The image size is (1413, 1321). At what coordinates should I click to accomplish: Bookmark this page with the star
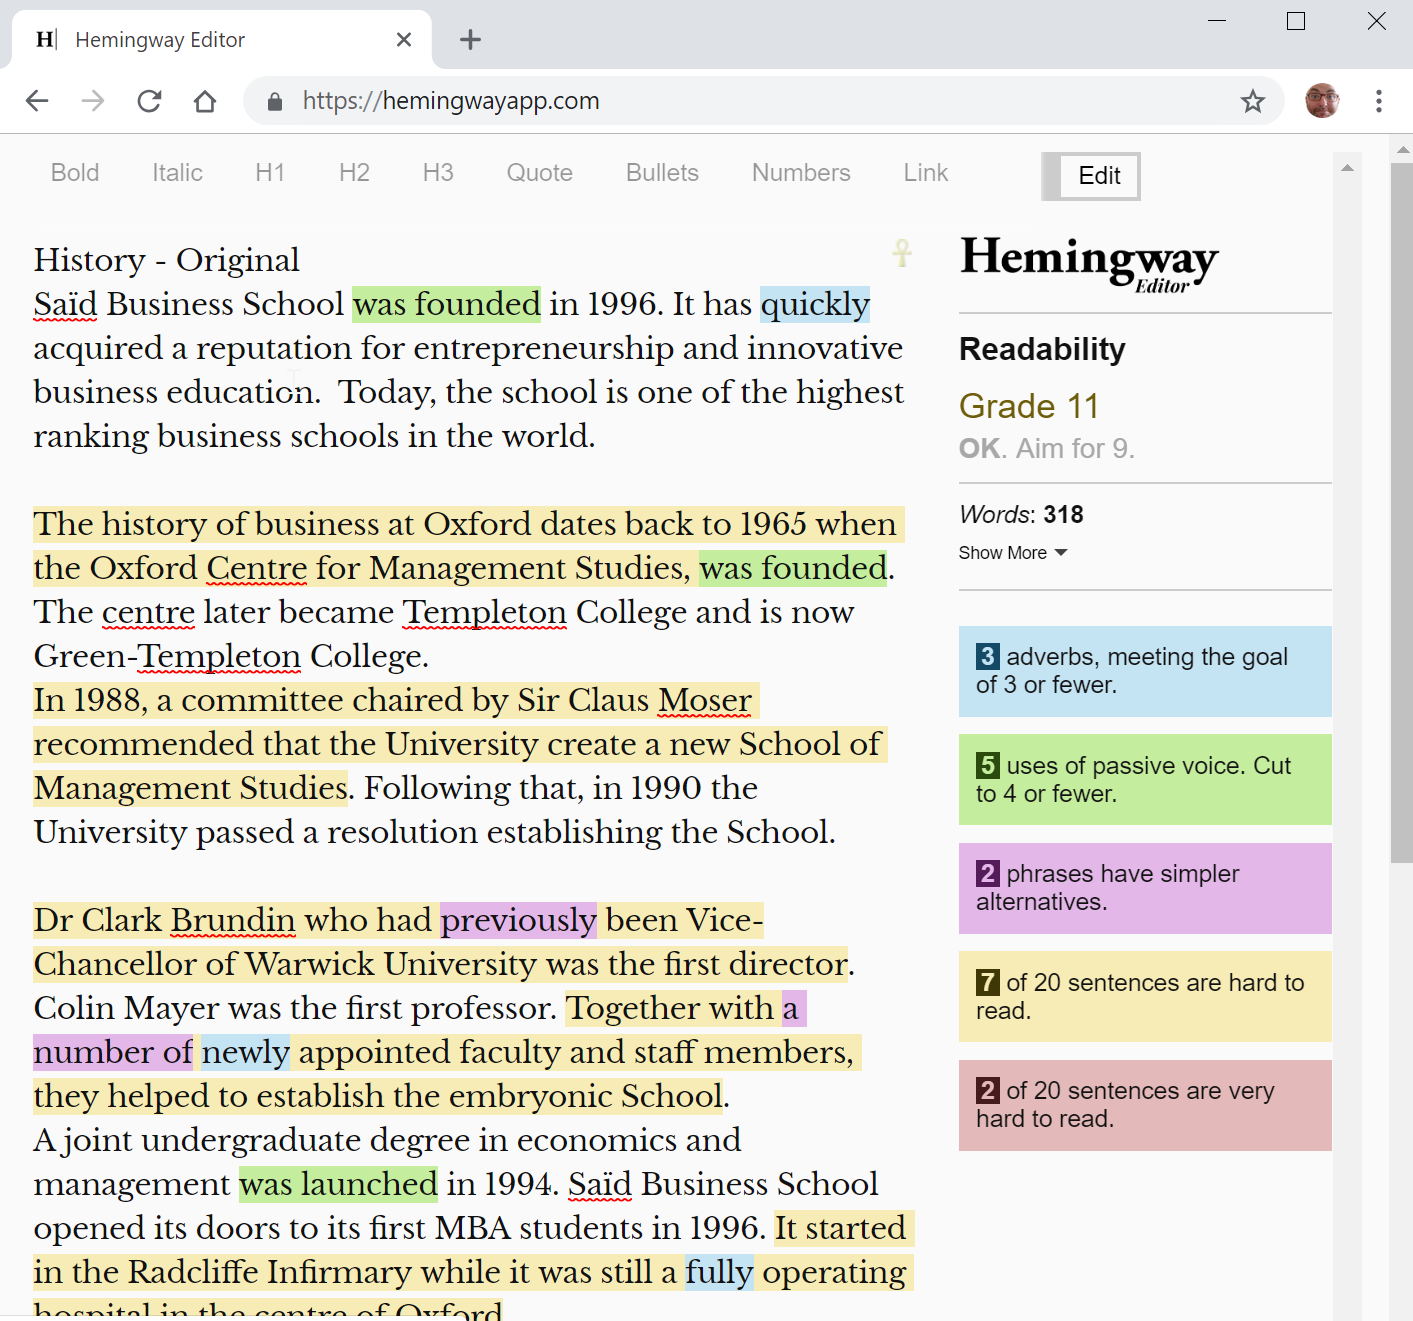pyautogui.click(x=1252, y=101)
